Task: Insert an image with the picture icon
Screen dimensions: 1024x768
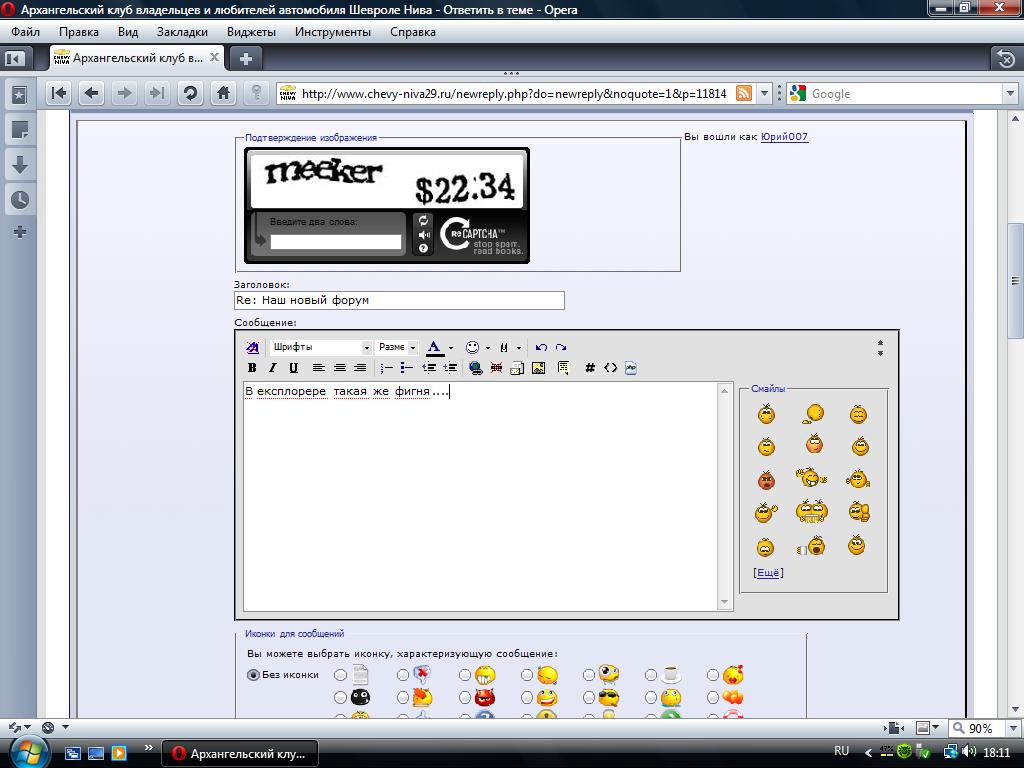Action: coord(538,368)
